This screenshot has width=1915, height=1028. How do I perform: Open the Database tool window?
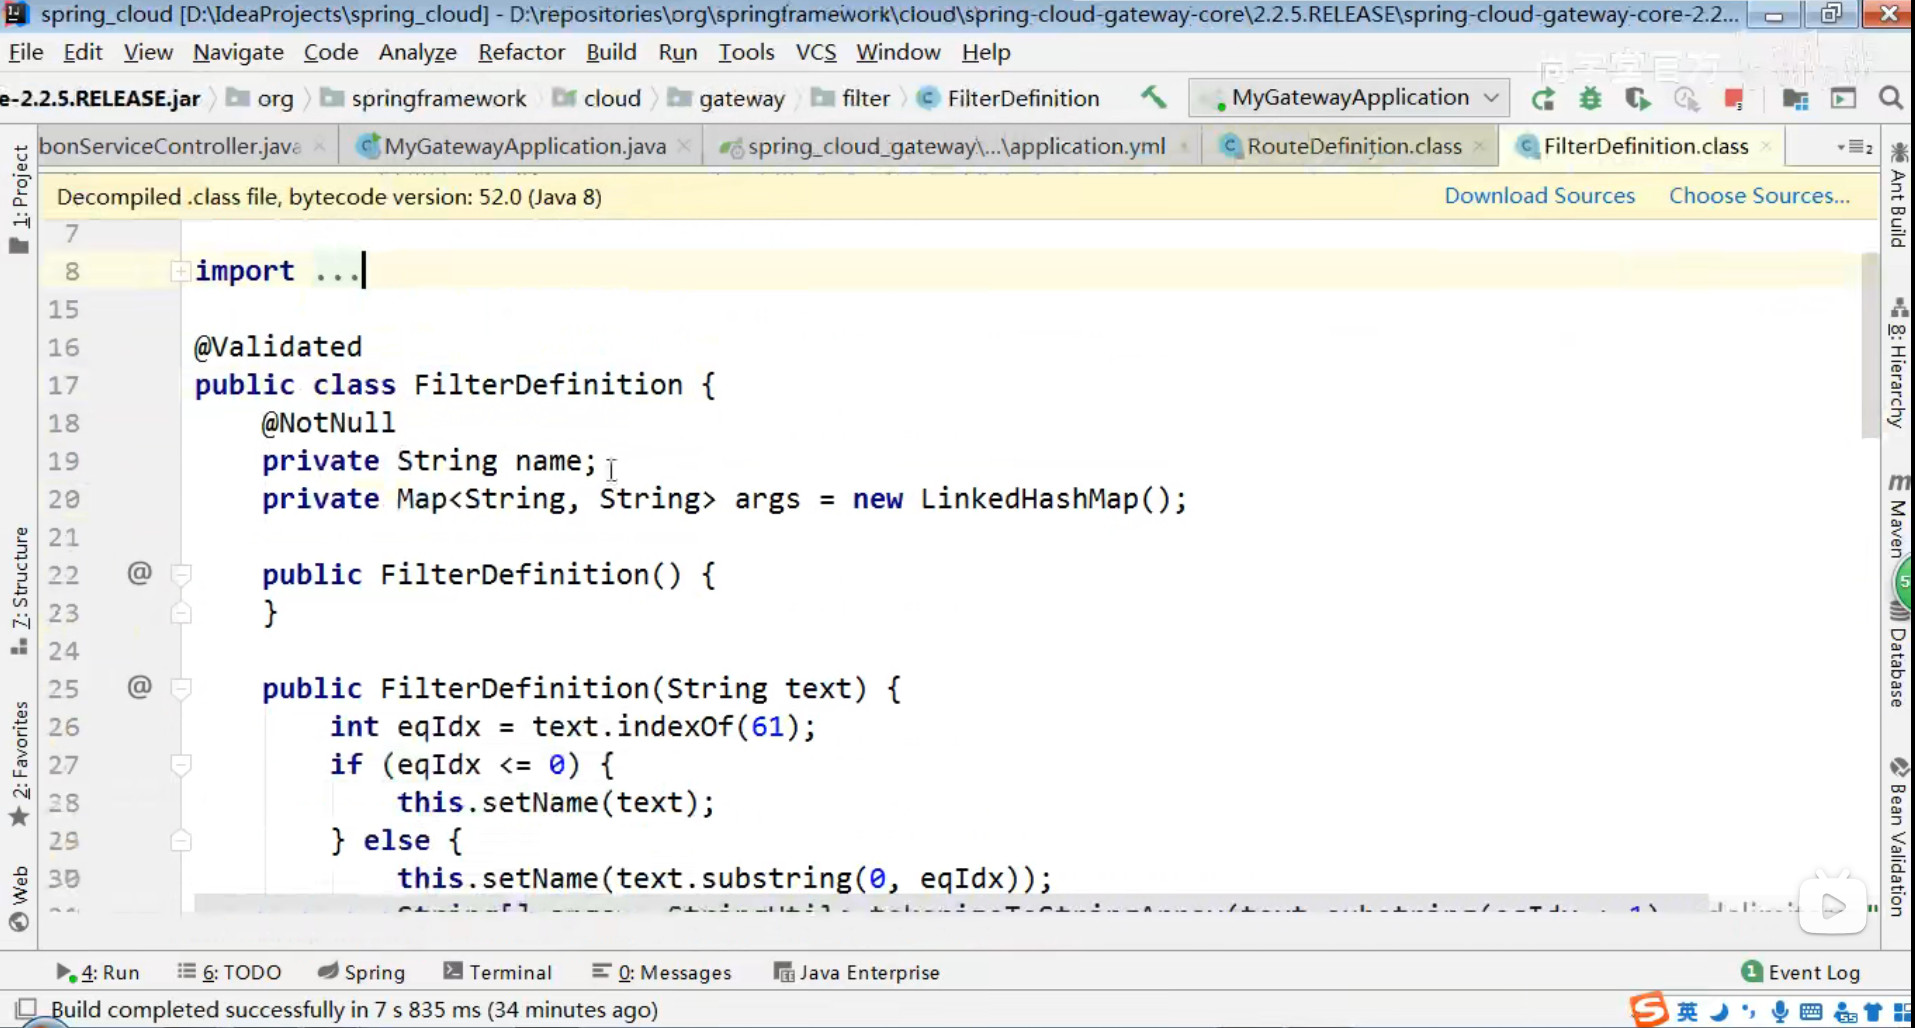coord(1898,655)
